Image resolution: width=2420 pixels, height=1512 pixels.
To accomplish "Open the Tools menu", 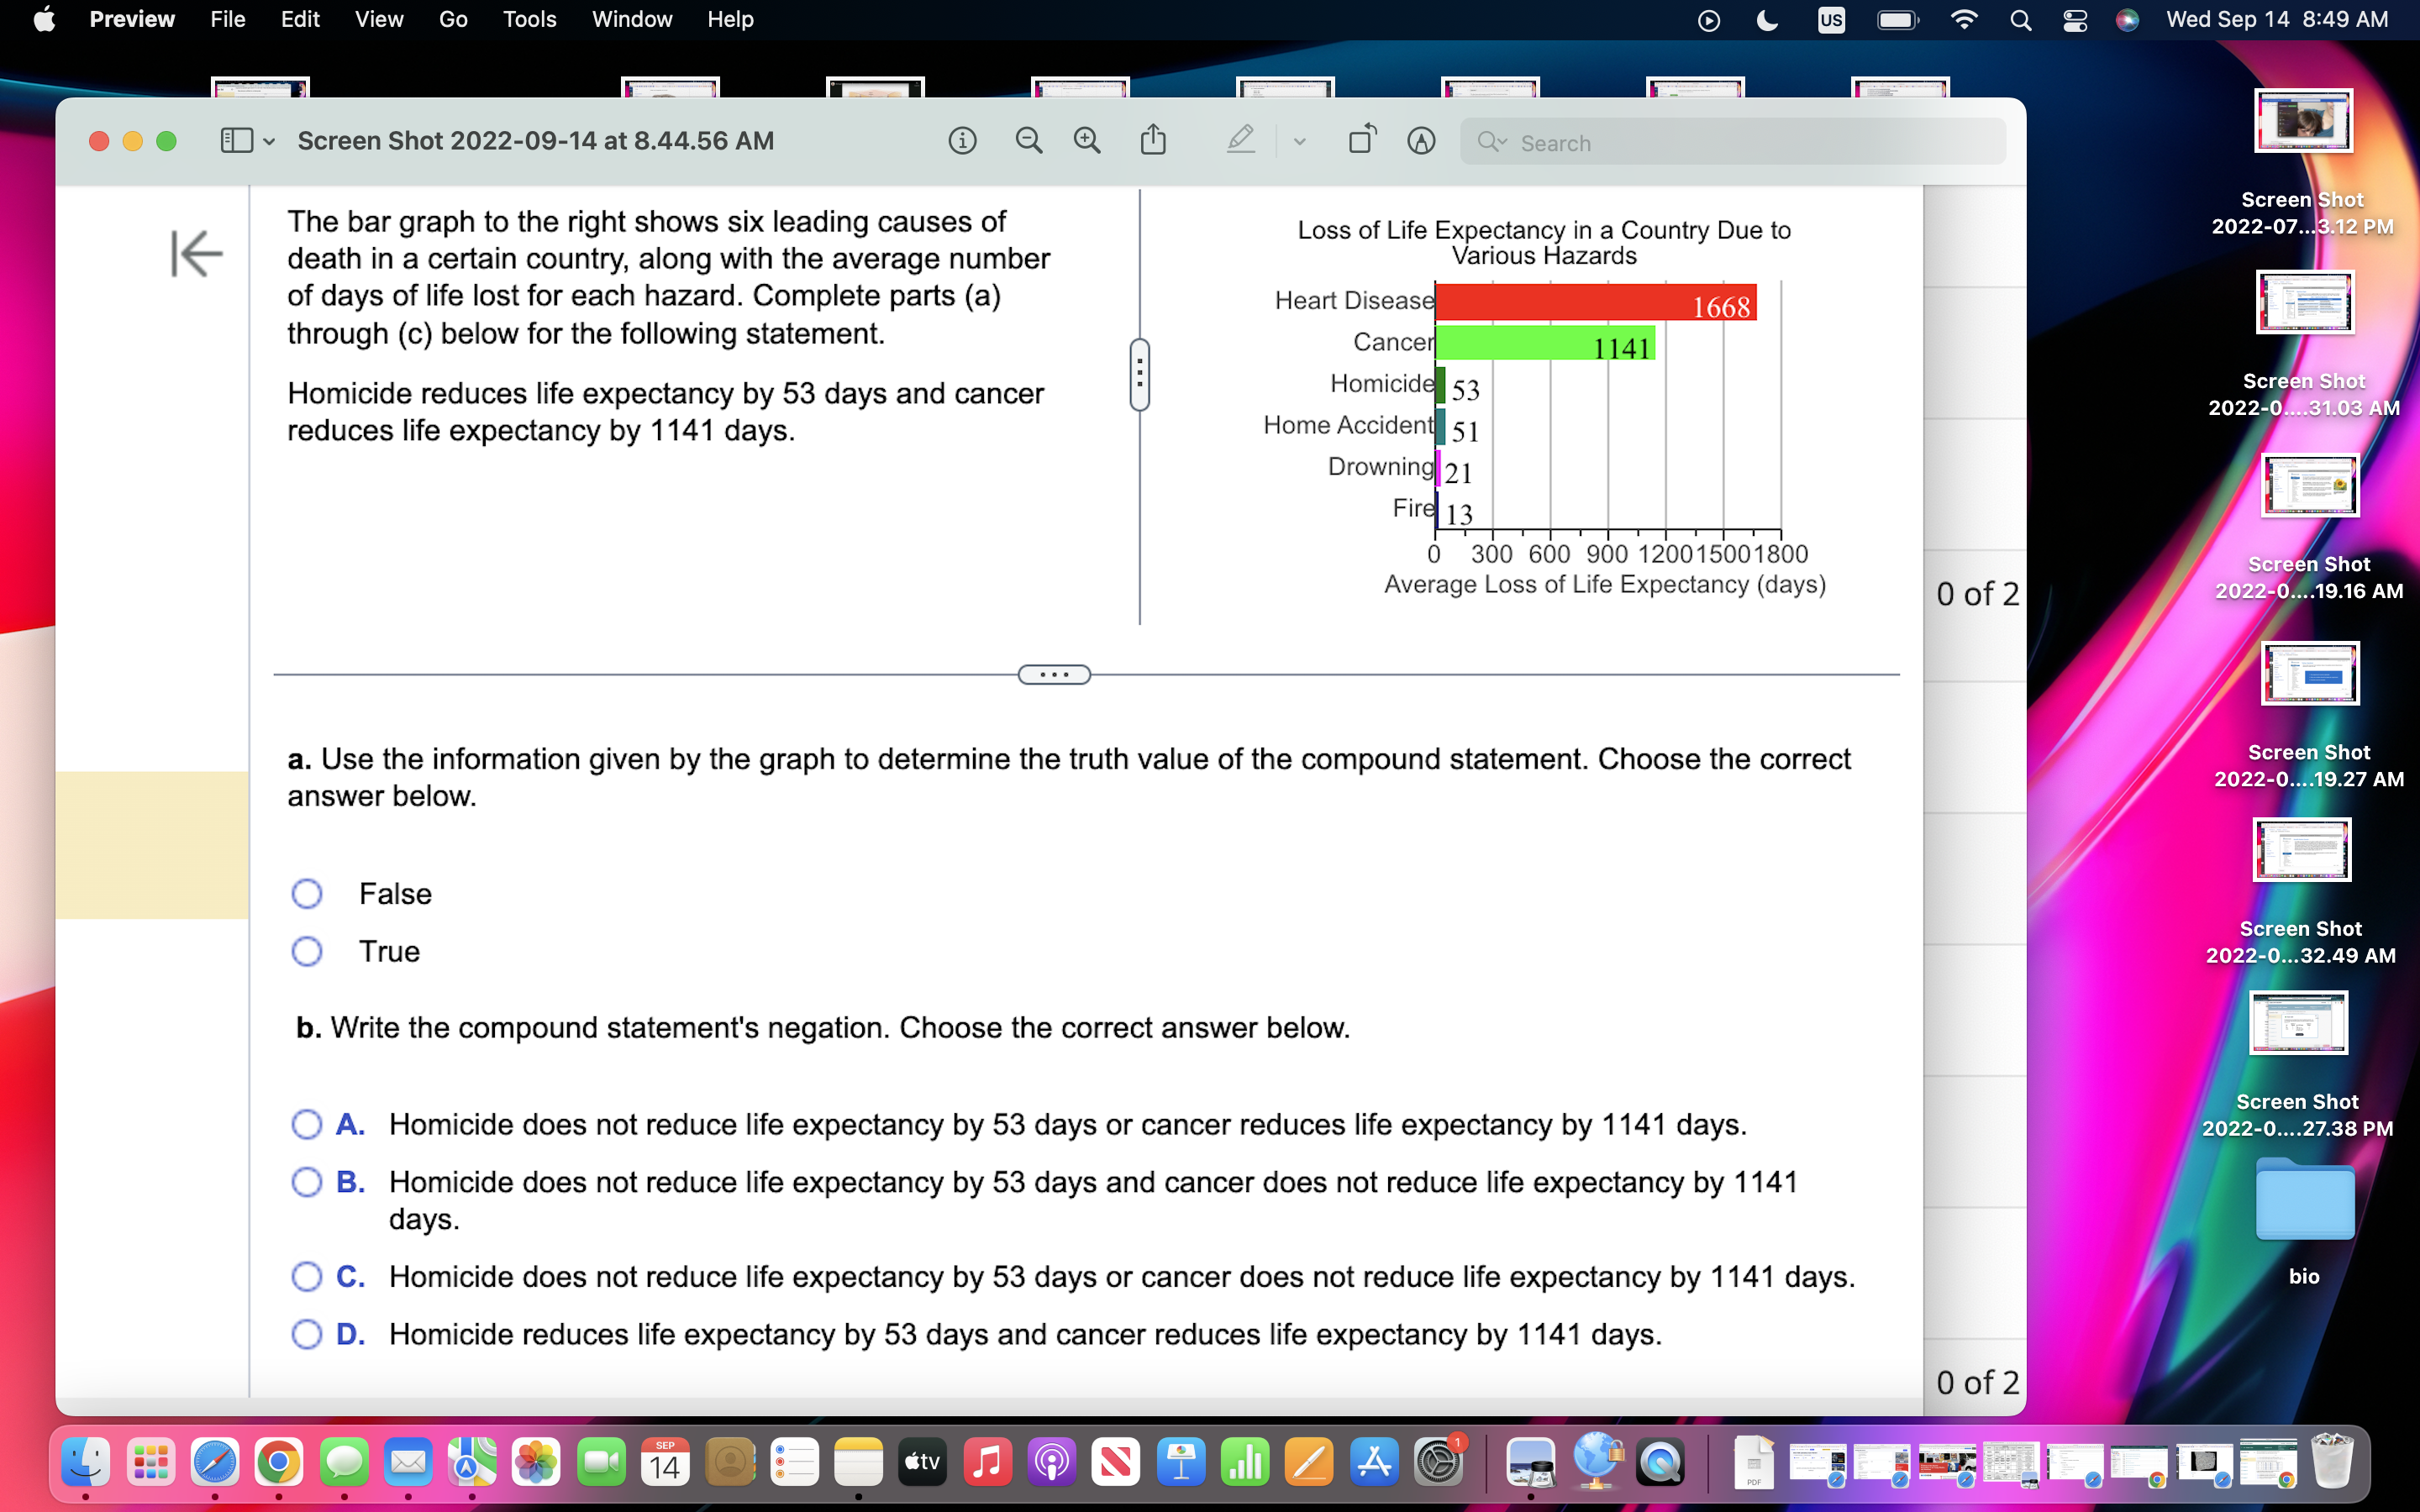I will click(x=529, y=19).
